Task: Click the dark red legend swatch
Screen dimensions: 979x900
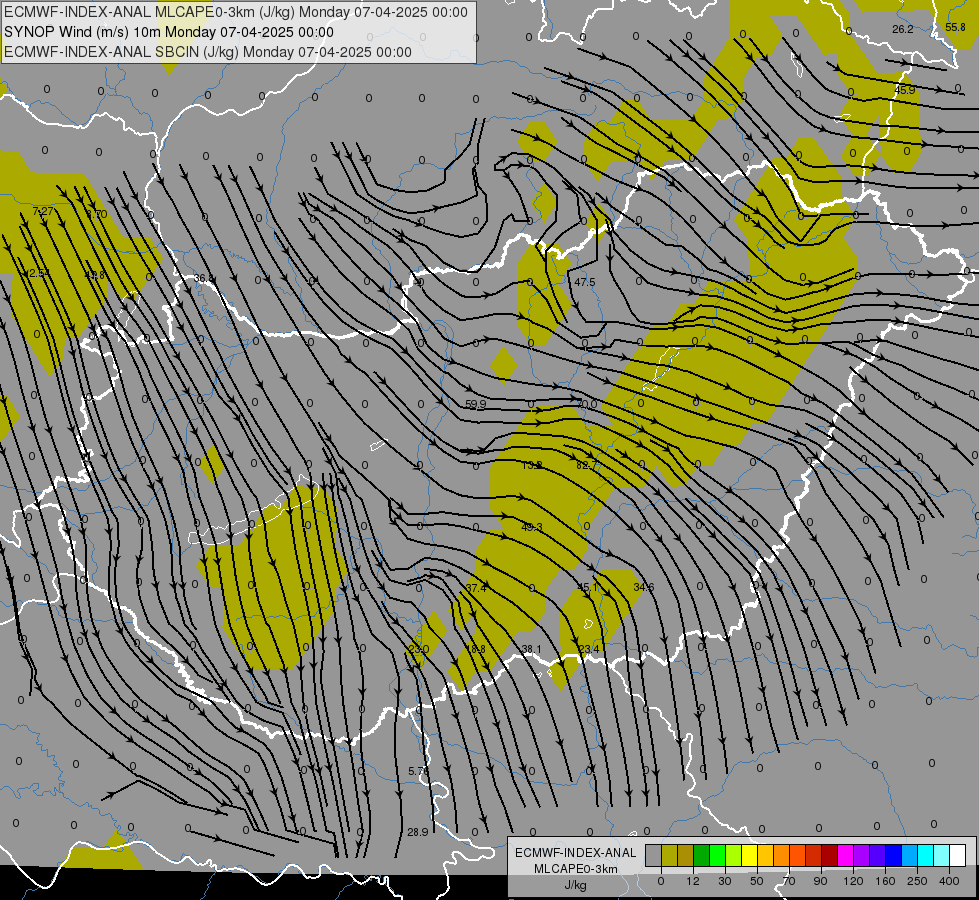Action: tap(829, 855)
